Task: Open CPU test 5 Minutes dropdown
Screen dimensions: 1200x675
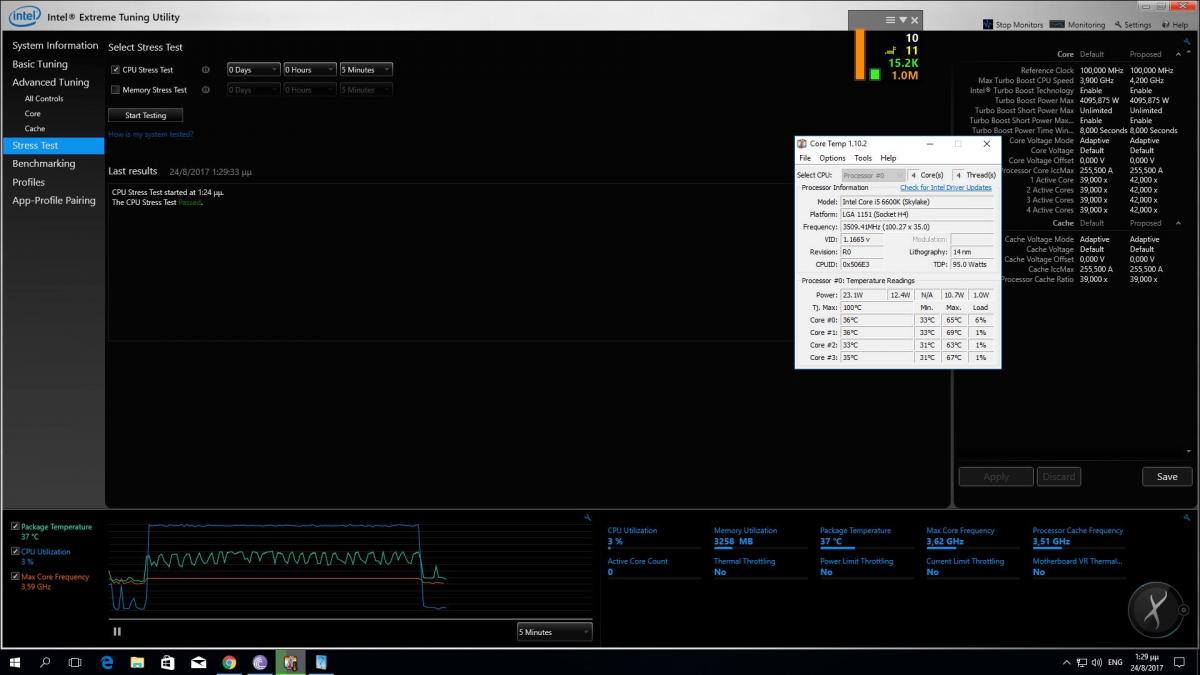Action: click(366, 70)
